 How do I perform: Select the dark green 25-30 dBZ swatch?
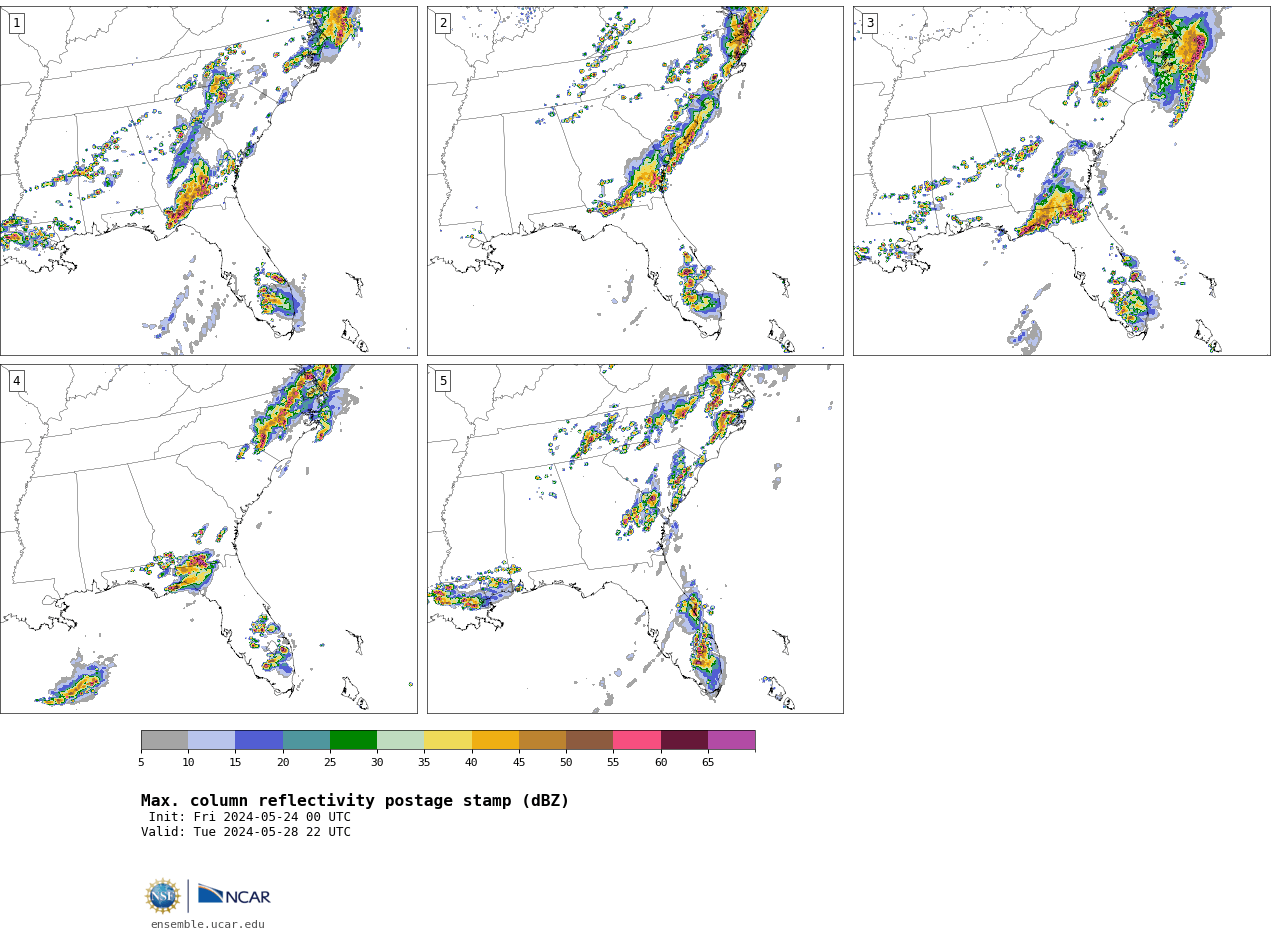[x=353, y=740]
